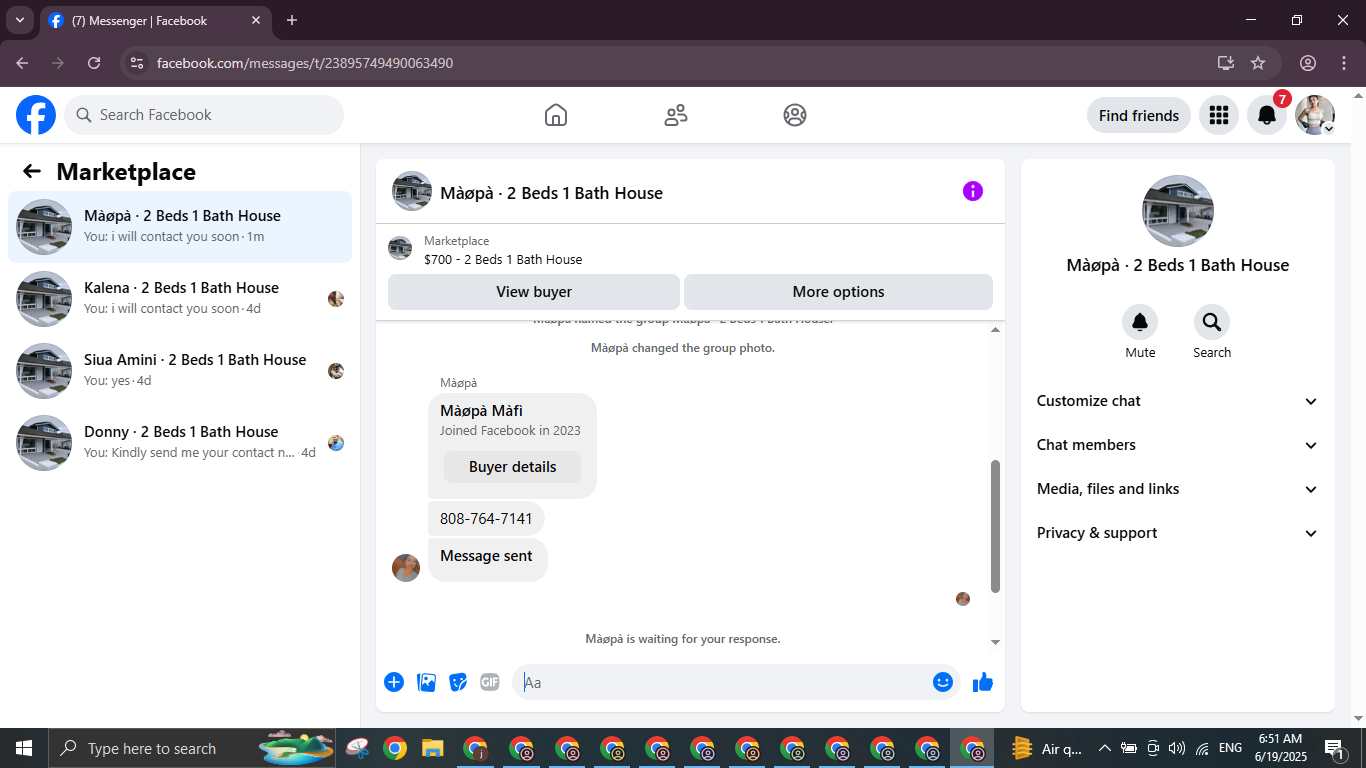Viewport: 1366px width, 768px height.
Task: Open the taskbar clock and date
Action: click(1279, 748)
